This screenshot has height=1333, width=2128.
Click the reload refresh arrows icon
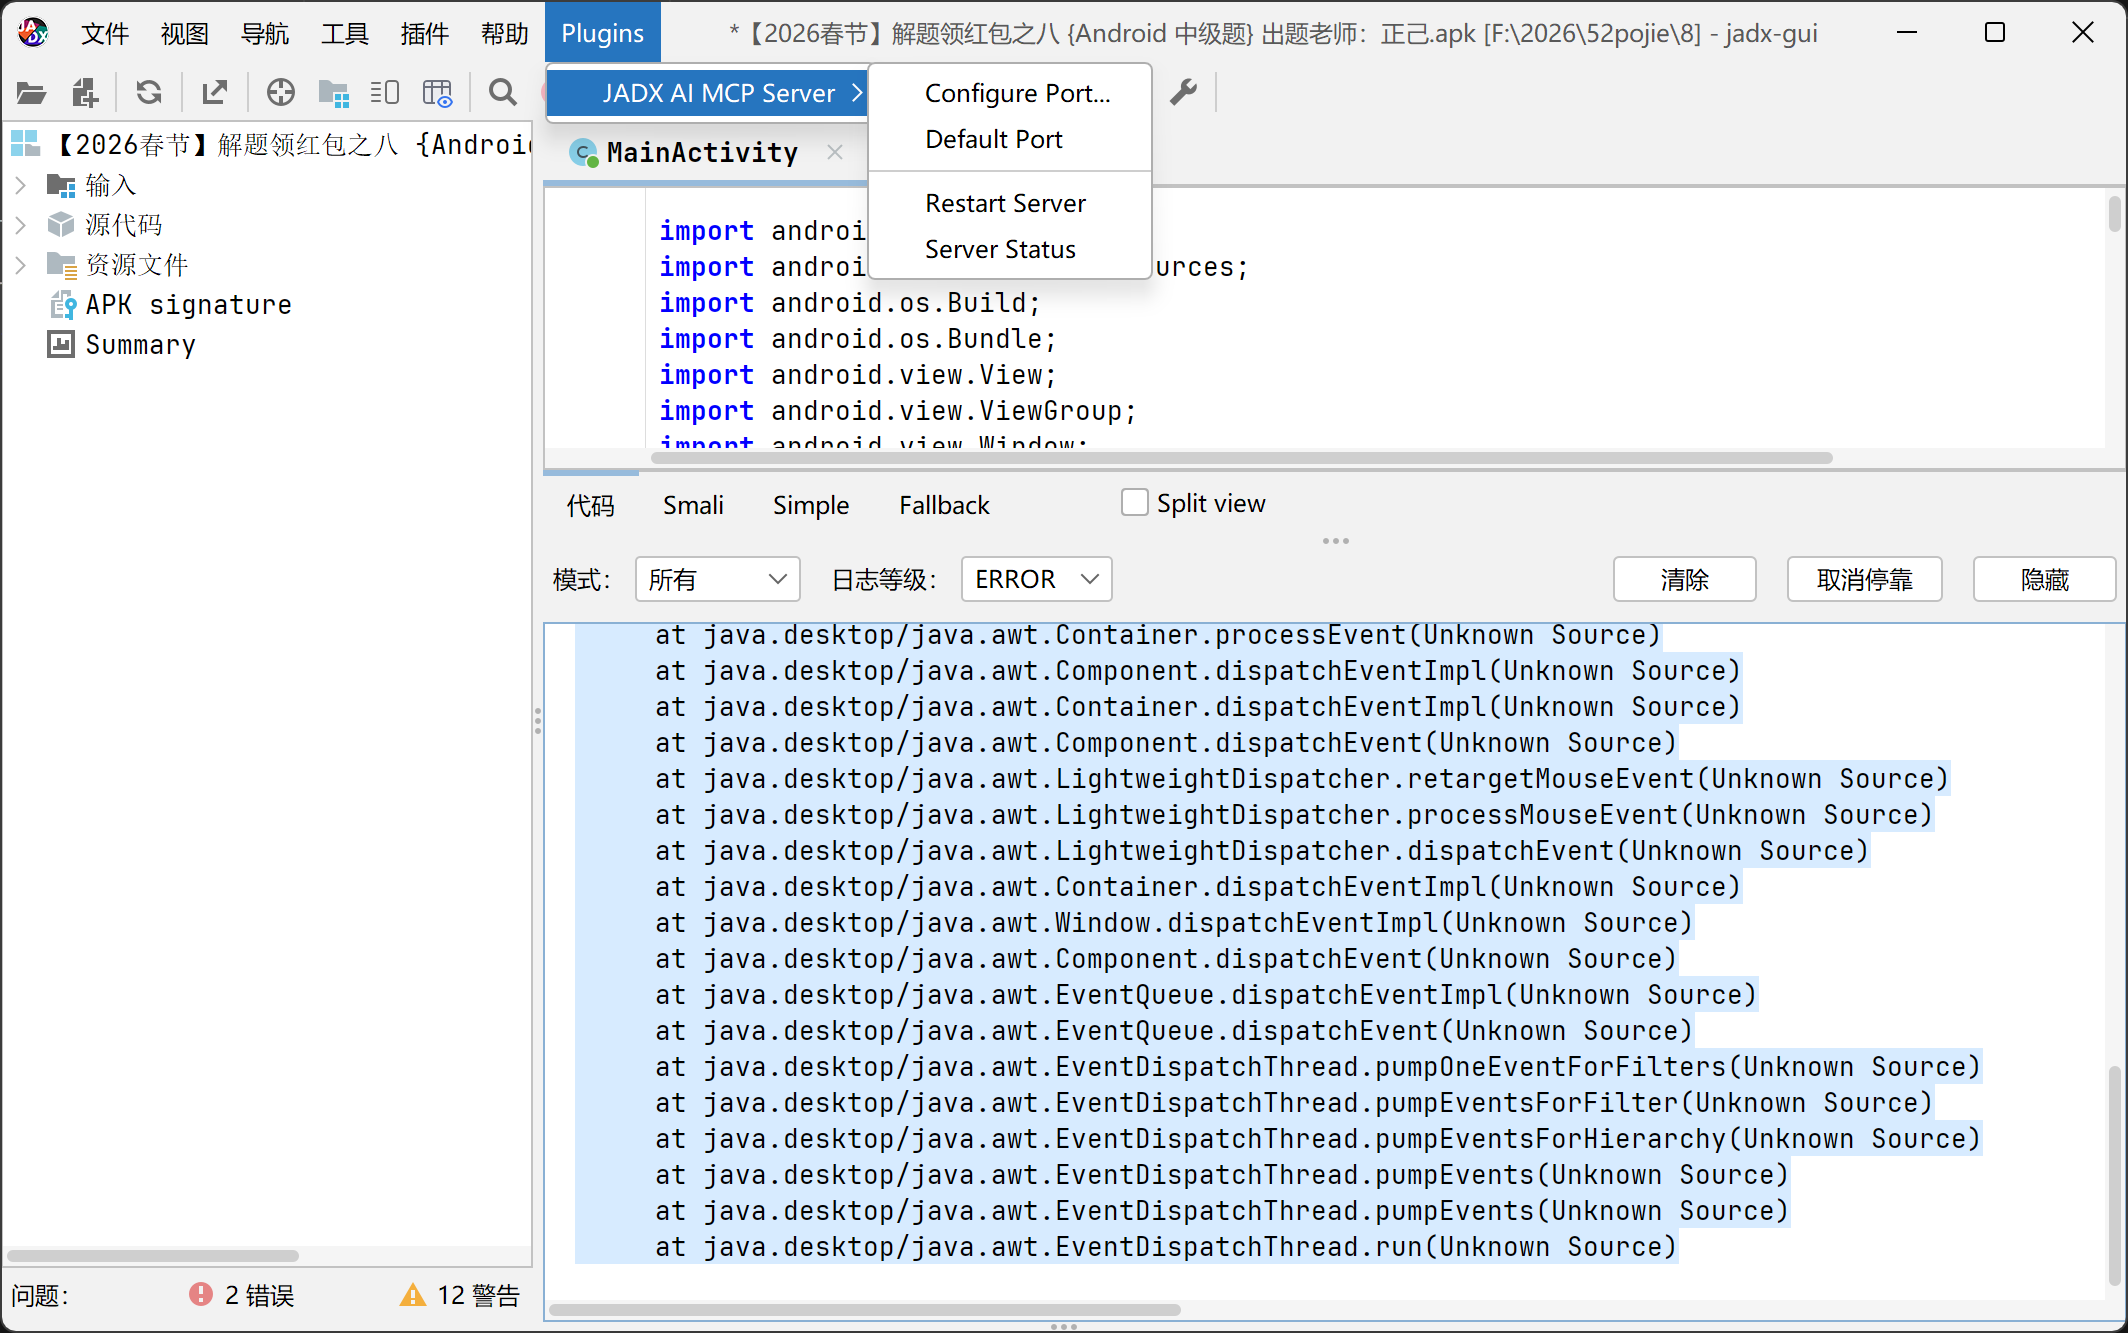pyautogui.click(x=149, y=93)
